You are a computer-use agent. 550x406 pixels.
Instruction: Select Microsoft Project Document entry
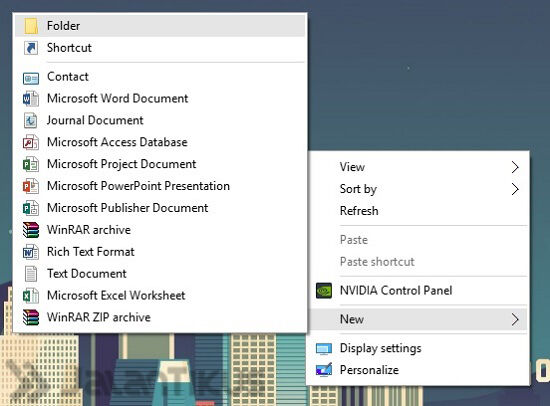coord(160,164)
